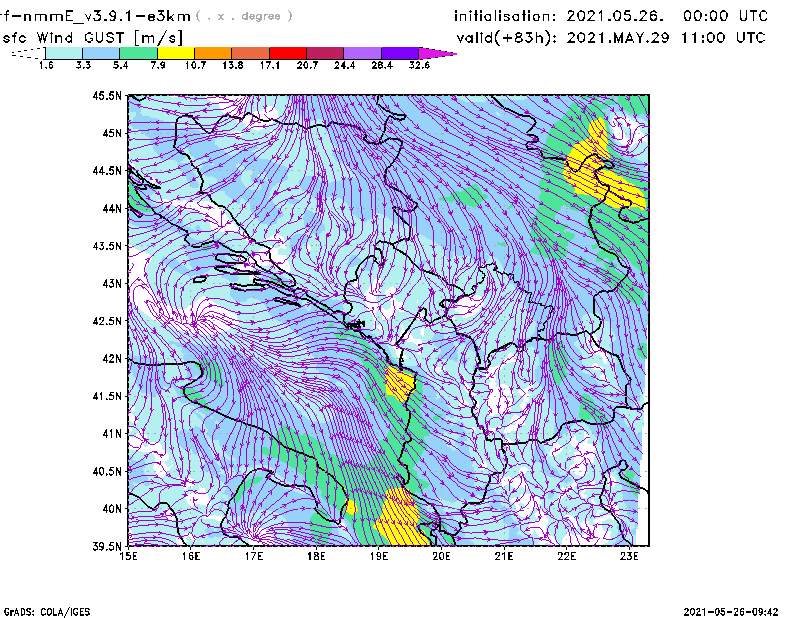Click the 44.5N latitude label
800x618 pixels.
107,170
